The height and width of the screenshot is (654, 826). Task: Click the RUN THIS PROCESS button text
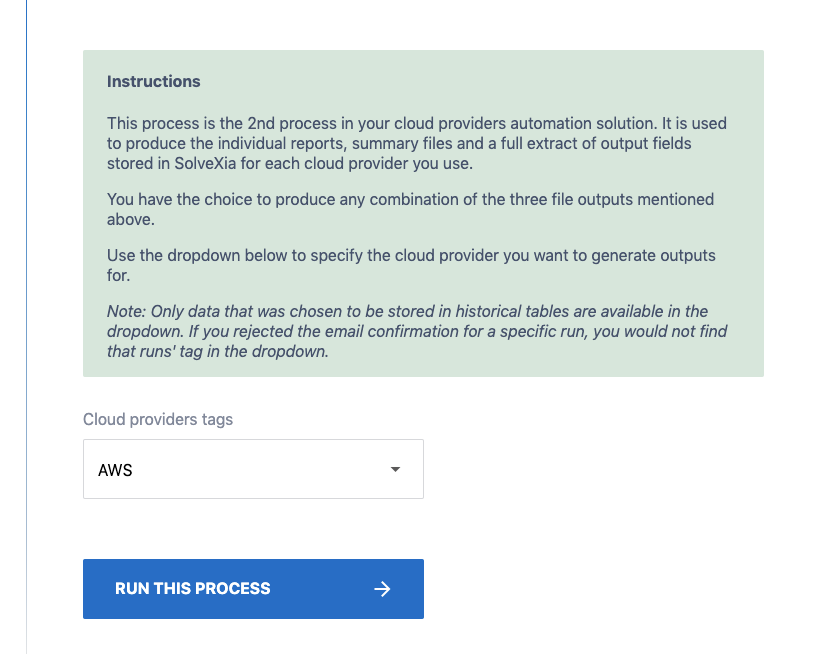(193, 589)
